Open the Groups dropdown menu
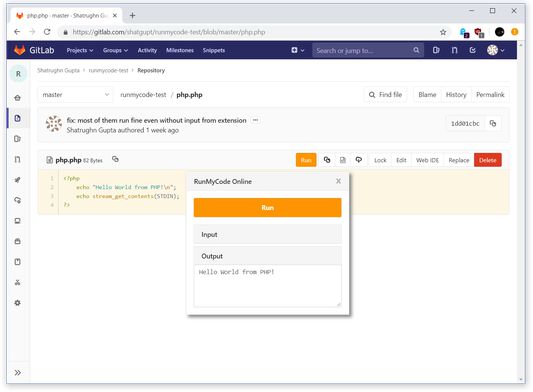The width and height of the screenshot is (533, 392). pos(116,50)
